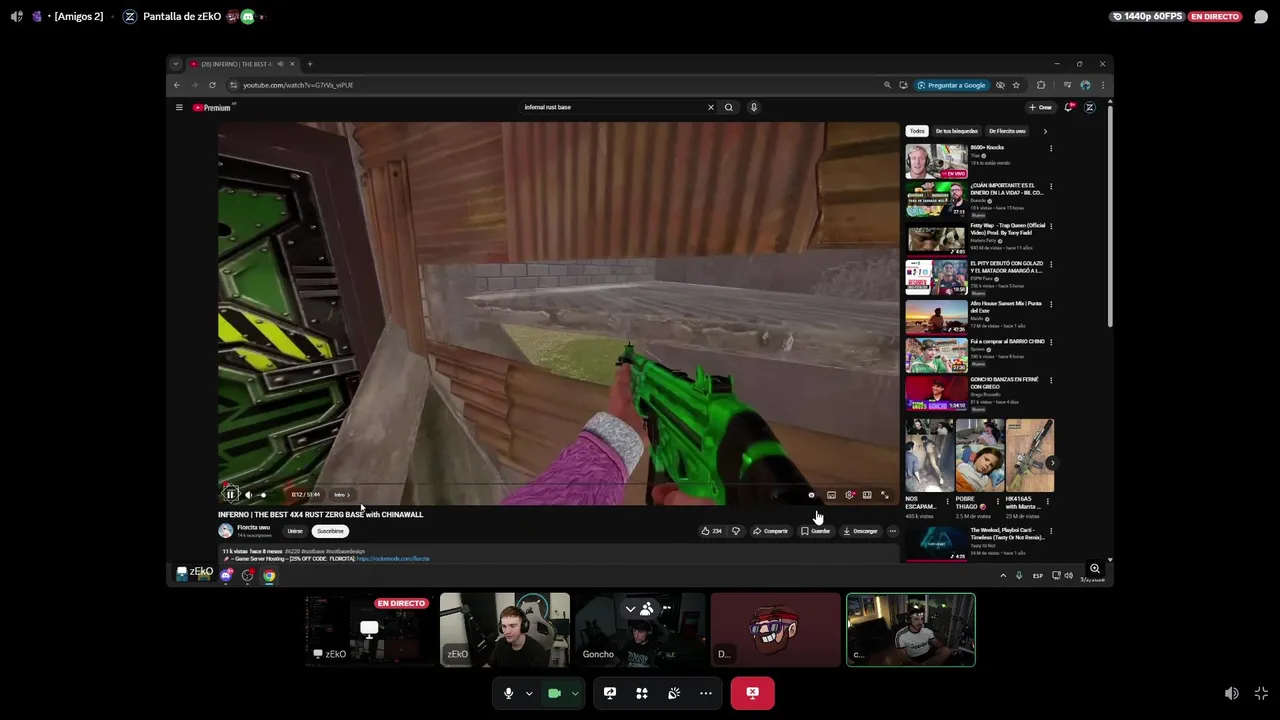Go to YouTube Premium home logo
The height and width of the screenshot is (720, 1280).
pos(212,107)
